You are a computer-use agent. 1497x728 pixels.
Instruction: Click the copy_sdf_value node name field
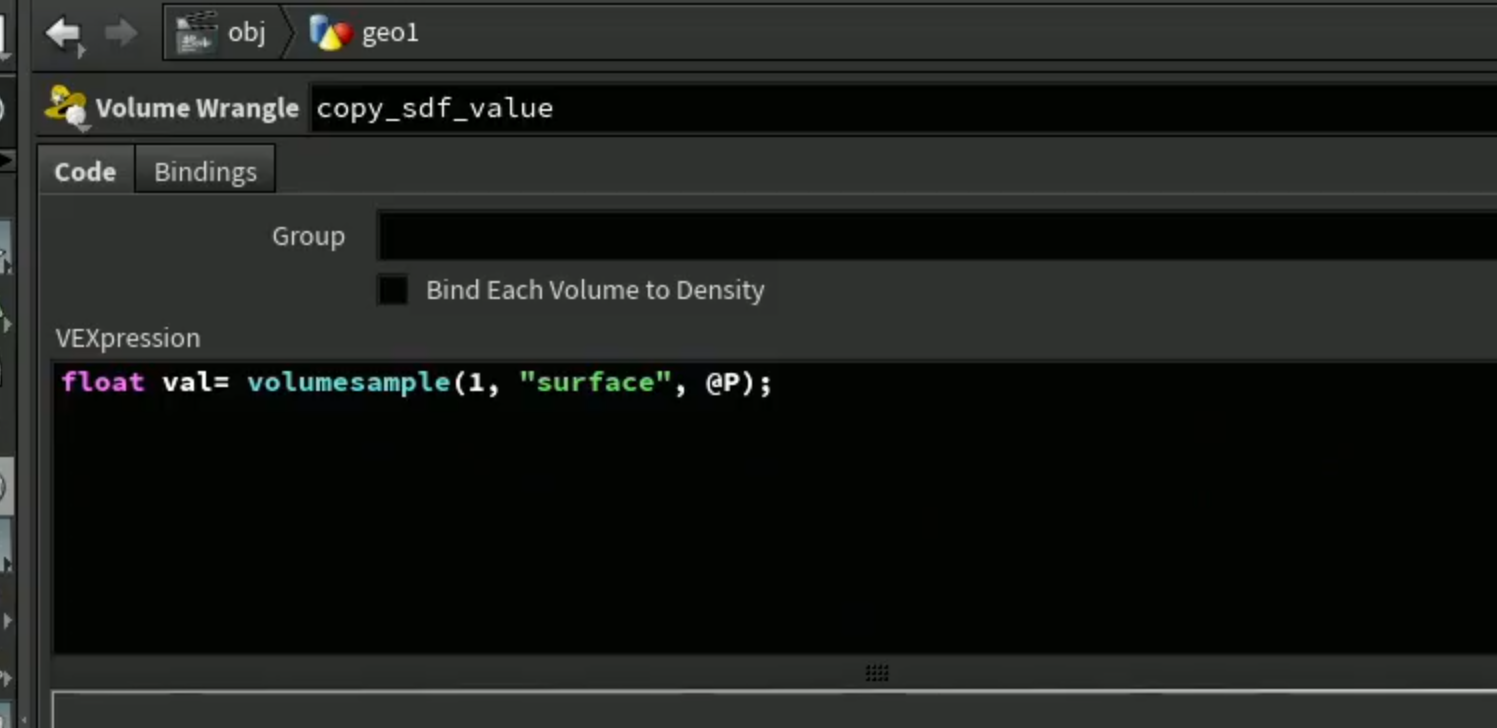point(904,108)
